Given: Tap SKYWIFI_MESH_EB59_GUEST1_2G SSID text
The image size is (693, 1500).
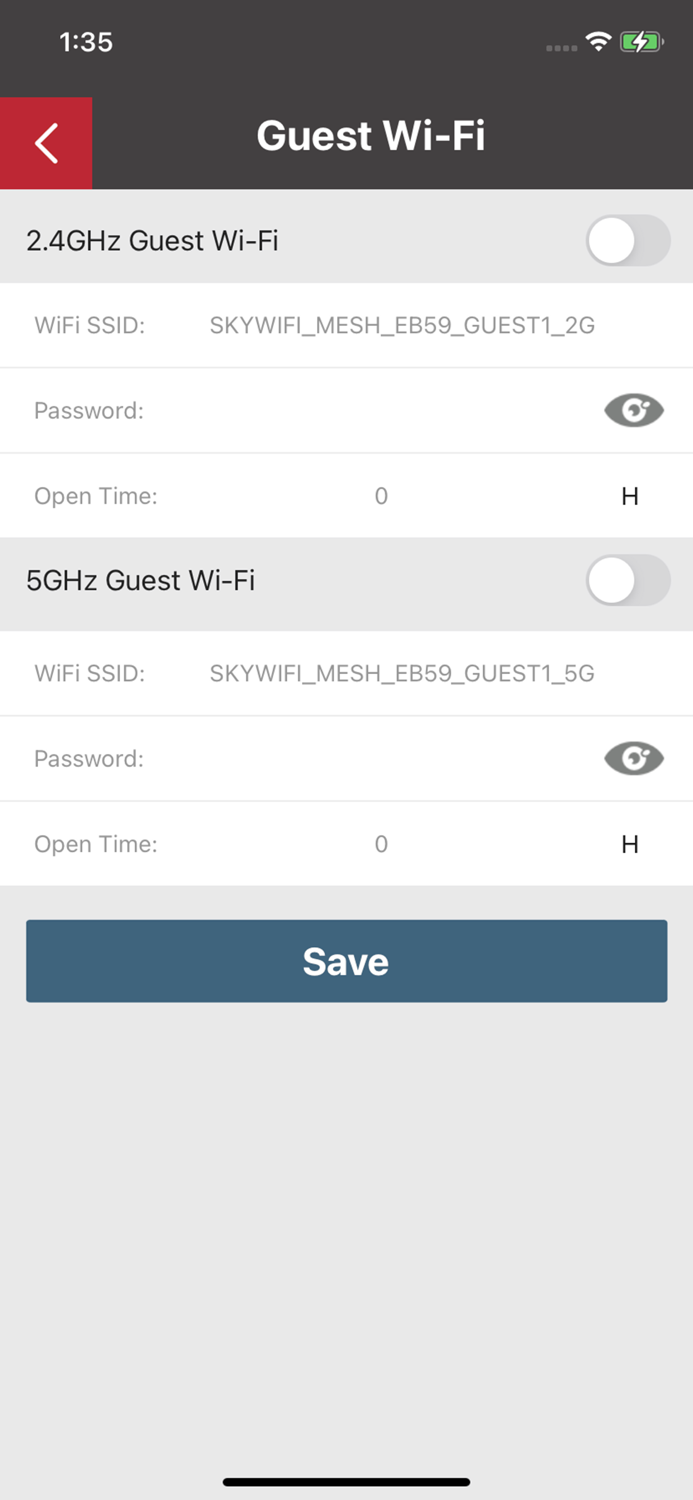Looking at the screenshot, I should pos(402,325).
